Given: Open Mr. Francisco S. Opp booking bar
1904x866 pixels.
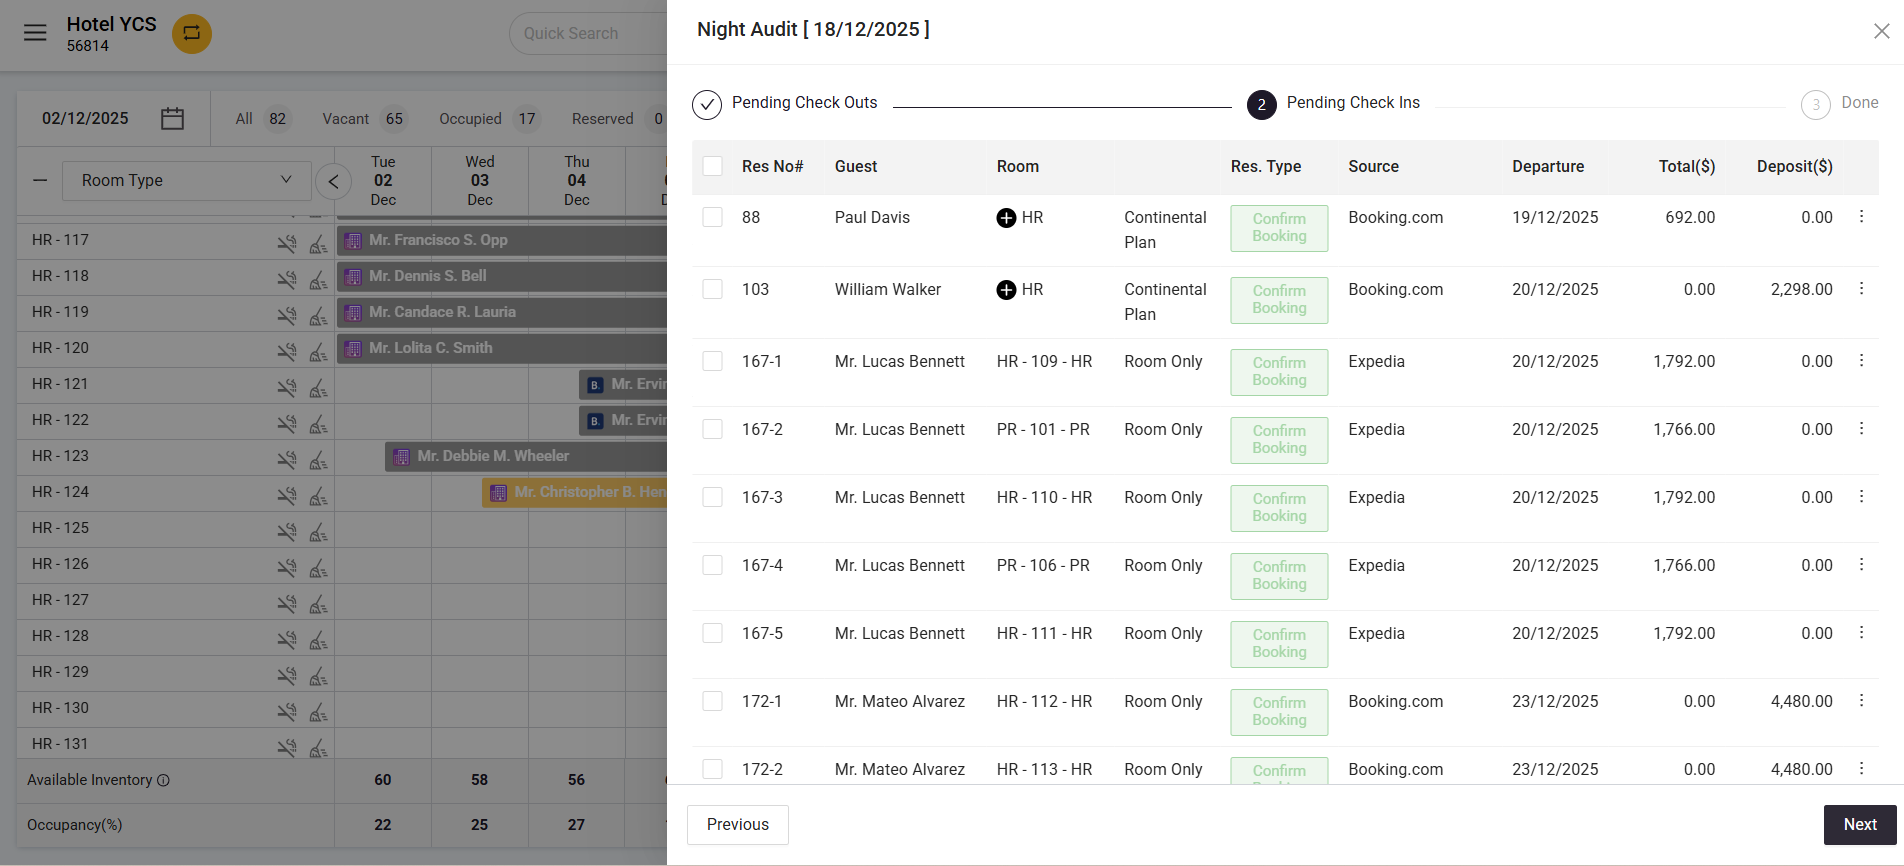Looking at the screenshot, I should [502, 240].
